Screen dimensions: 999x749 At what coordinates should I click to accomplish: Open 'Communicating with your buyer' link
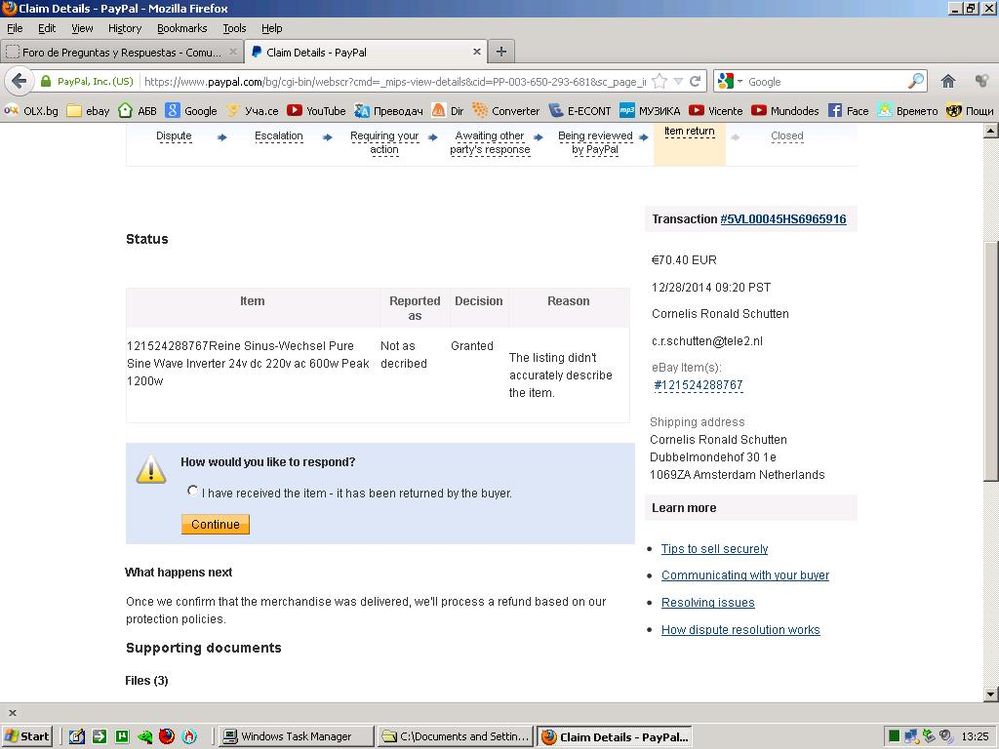[x=745, y=575]
